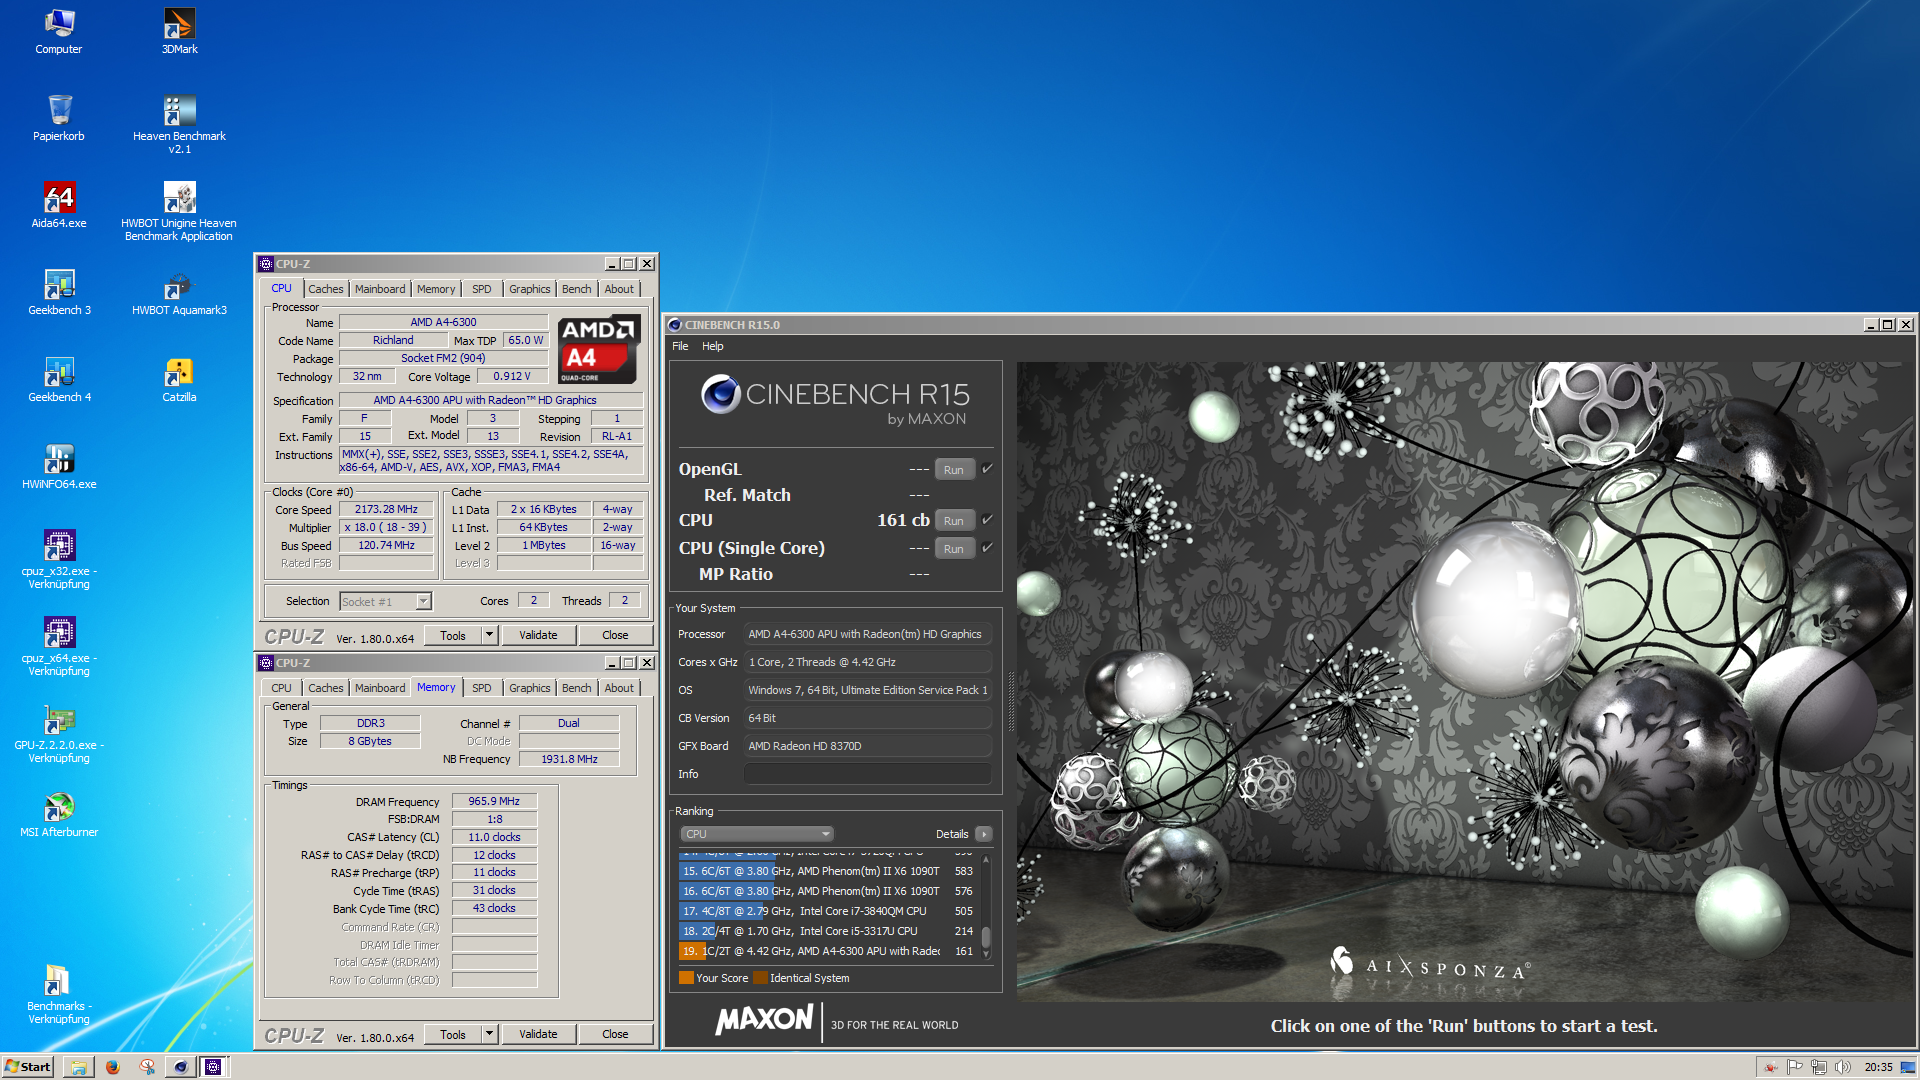The image size is (1920, 1080).
Task: Select the 3DMark desktop shortcut
Action: (179, 31)
